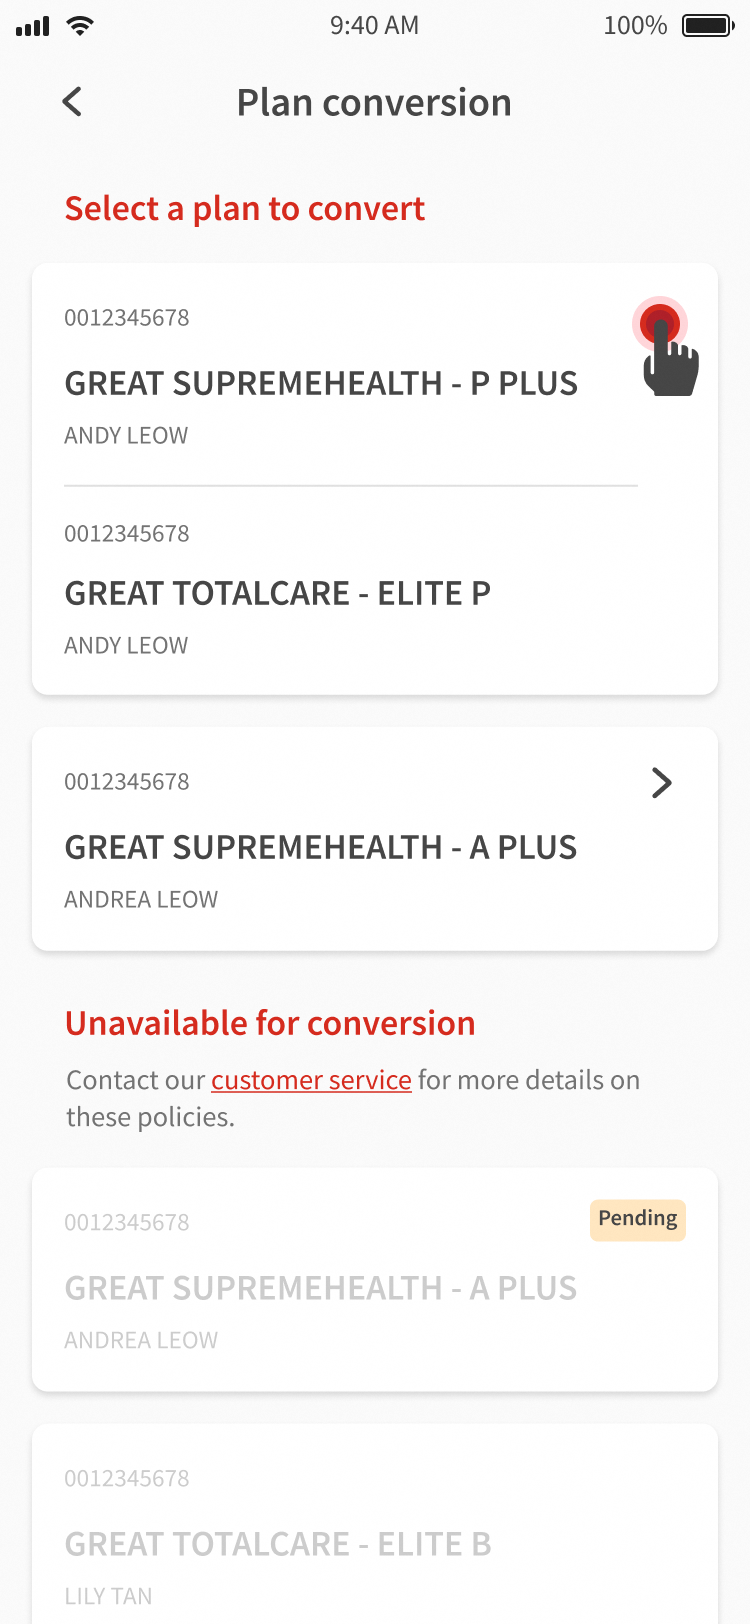Tap the Pending status badge
Screen dimensions: 750x1624
tap(637, 1219)
